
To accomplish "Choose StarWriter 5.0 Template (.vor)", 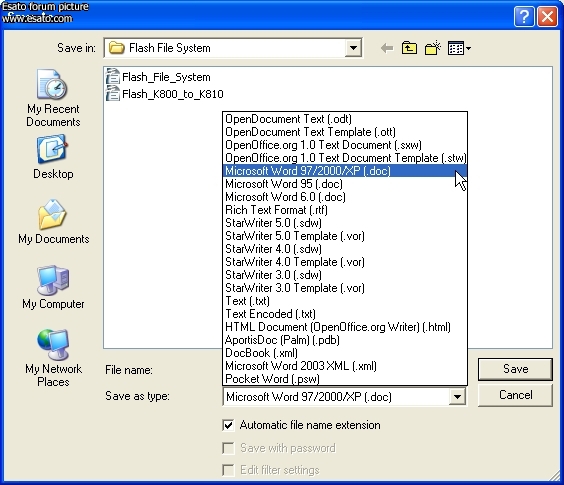I will click(345, 236).
